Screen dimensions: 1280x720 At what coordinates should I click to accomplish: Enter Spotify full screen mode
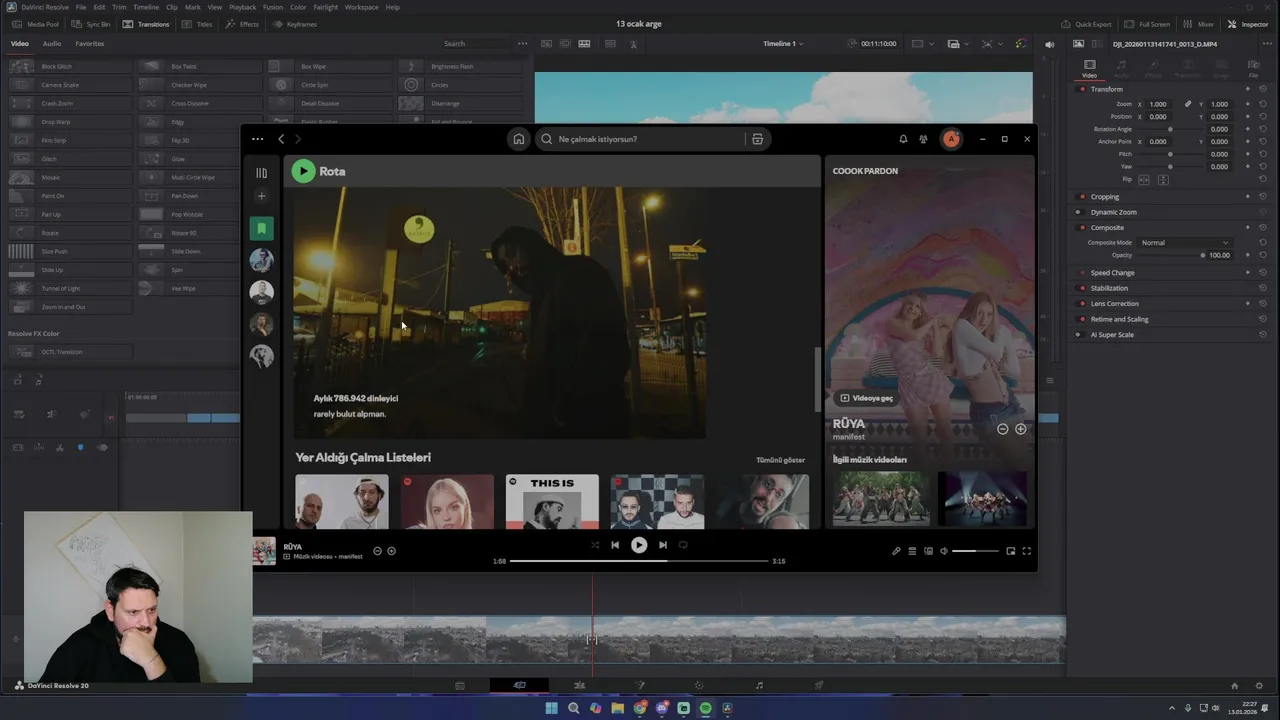point(1026,551)
